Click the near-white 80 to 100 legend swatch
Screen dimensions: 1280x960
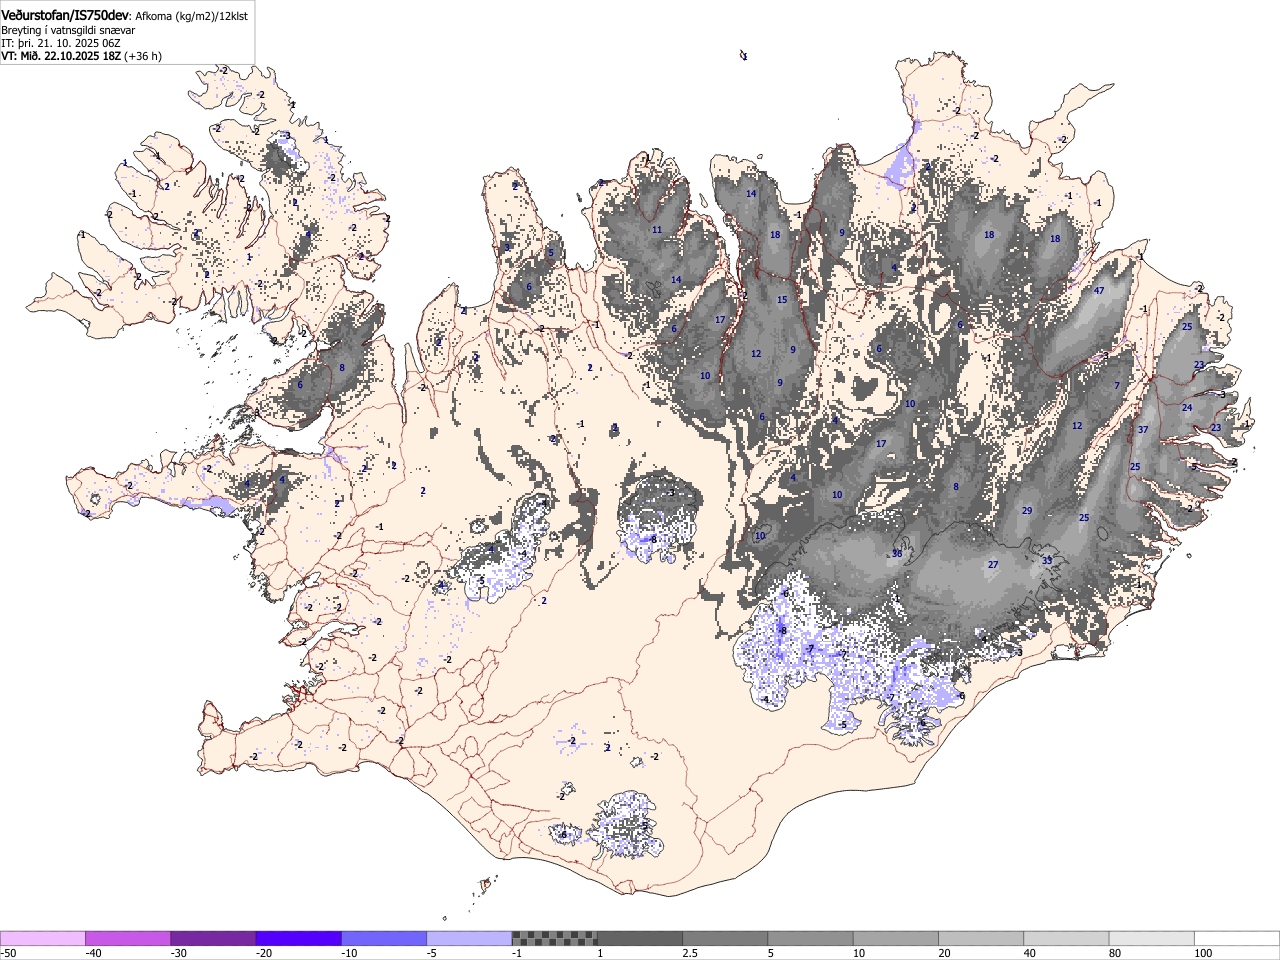point(1152,938)
